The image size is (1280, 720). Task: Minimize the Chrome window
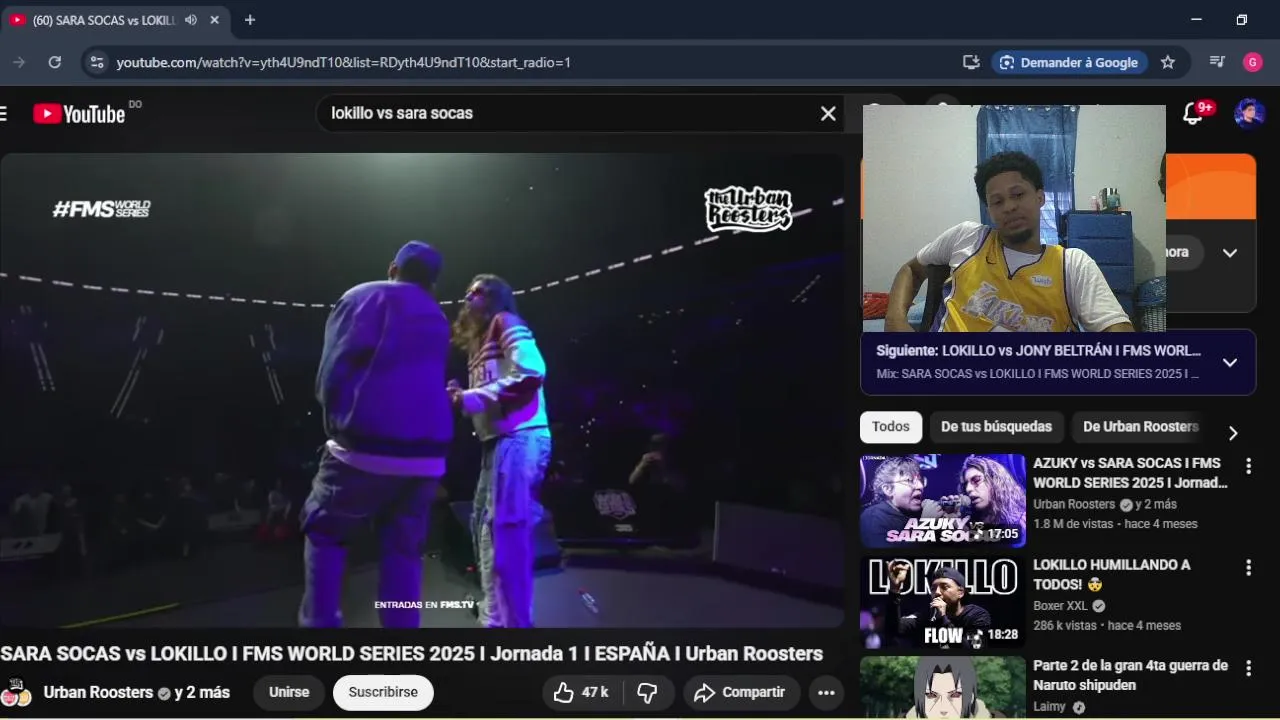[x=1196, y=20]
